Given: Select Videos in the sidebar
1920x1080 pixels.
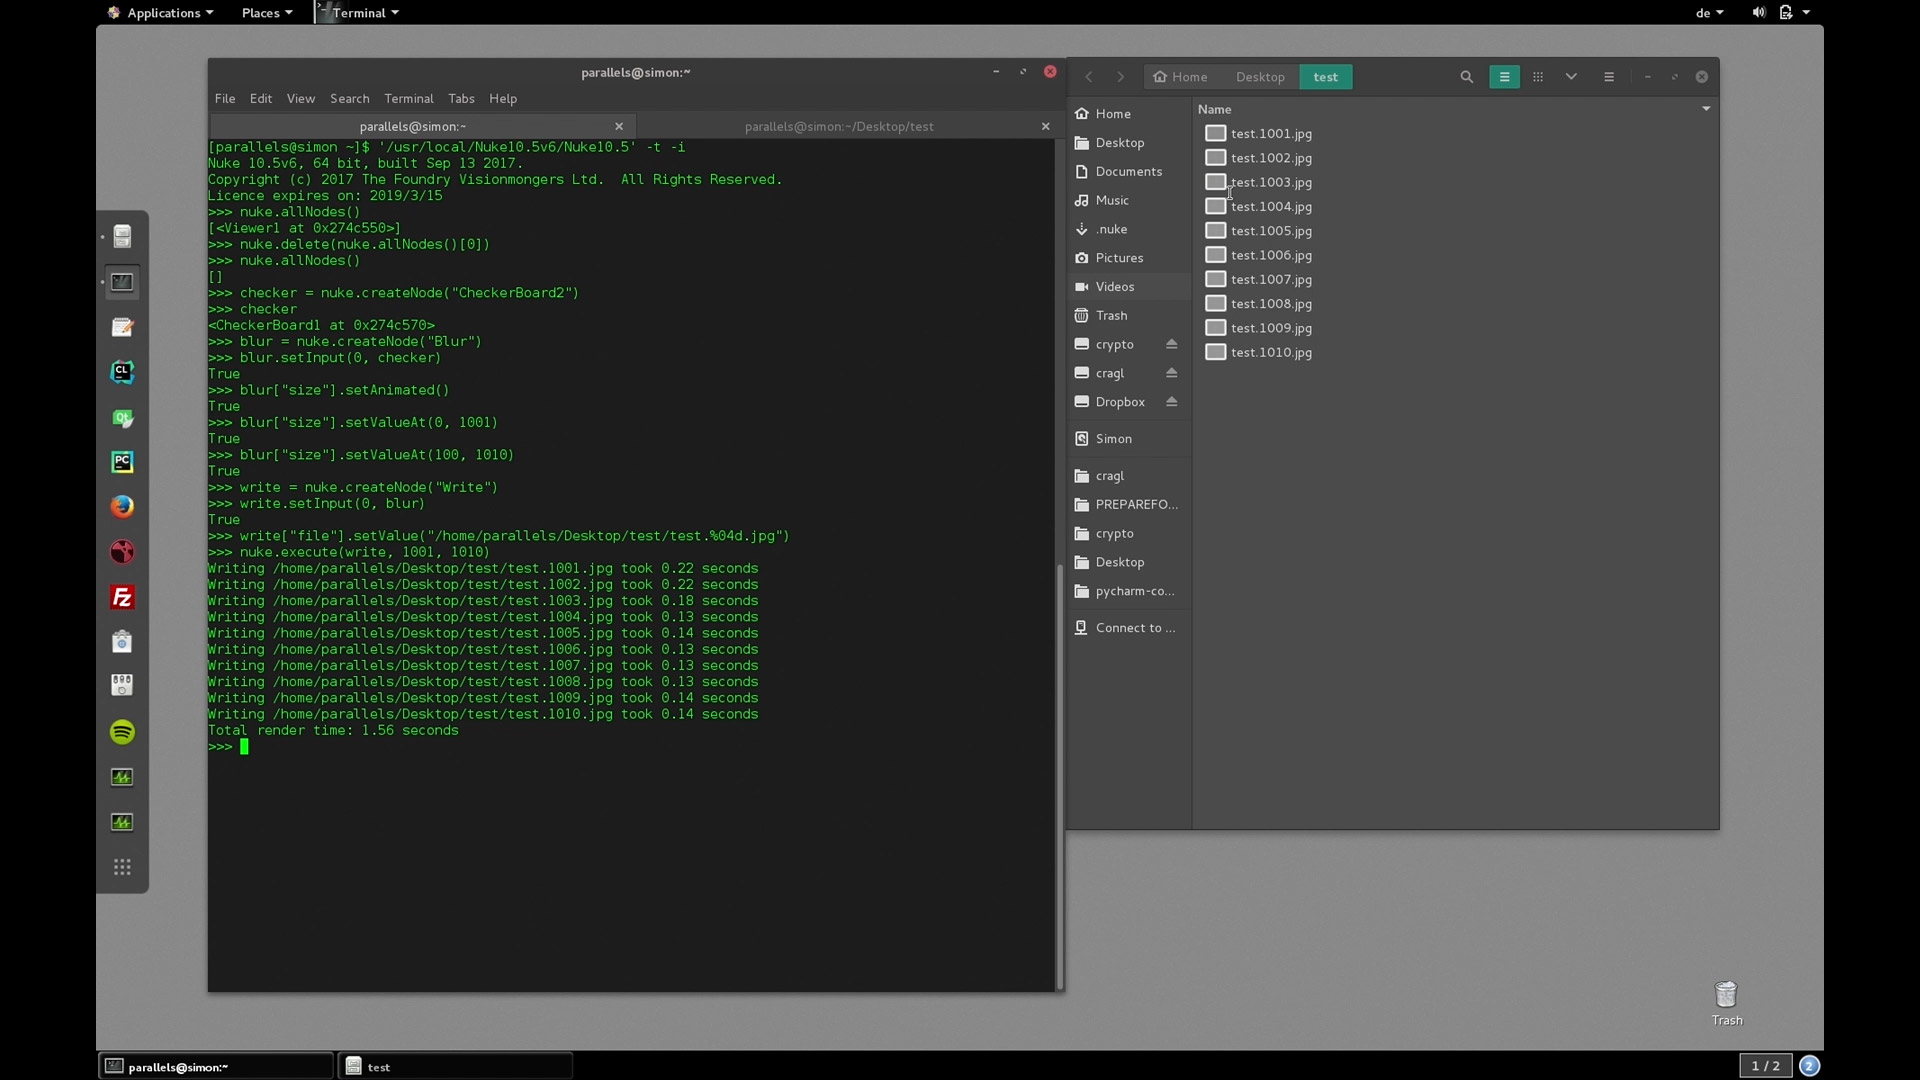Looking at the screenshot, I should point(1129,287).
